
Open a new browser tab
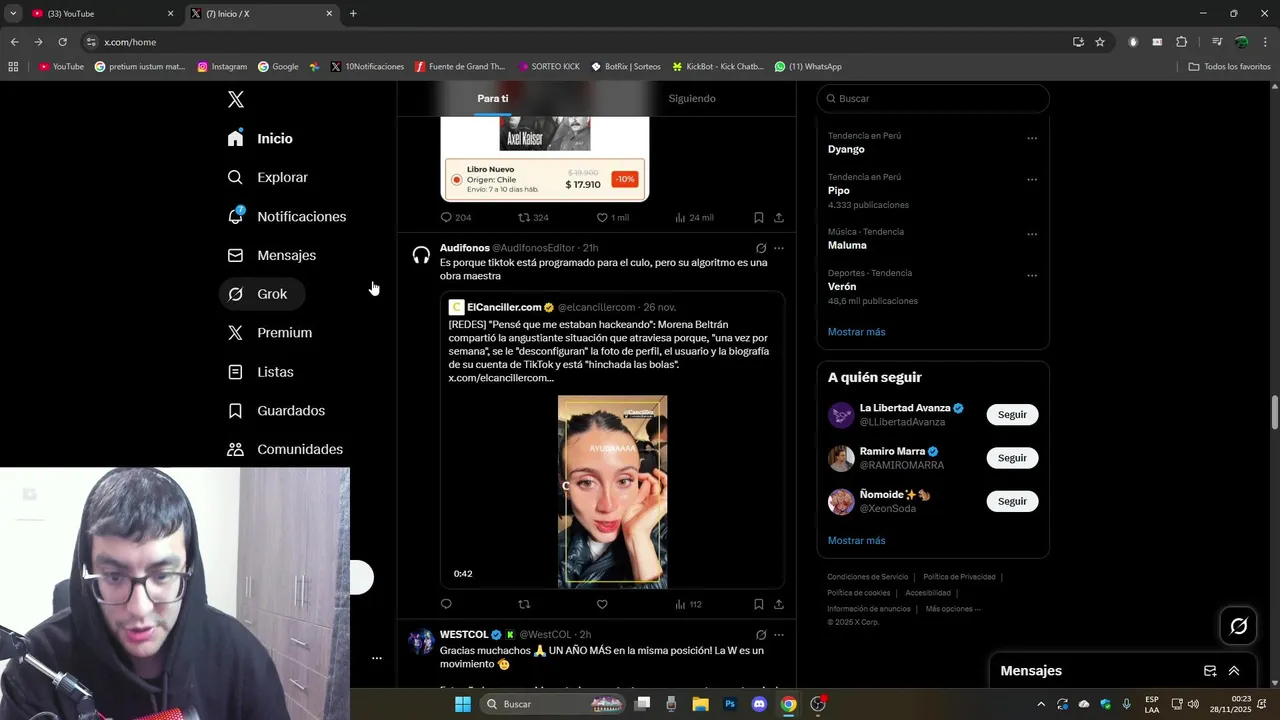pyautogui.click(x=353, y=14)
